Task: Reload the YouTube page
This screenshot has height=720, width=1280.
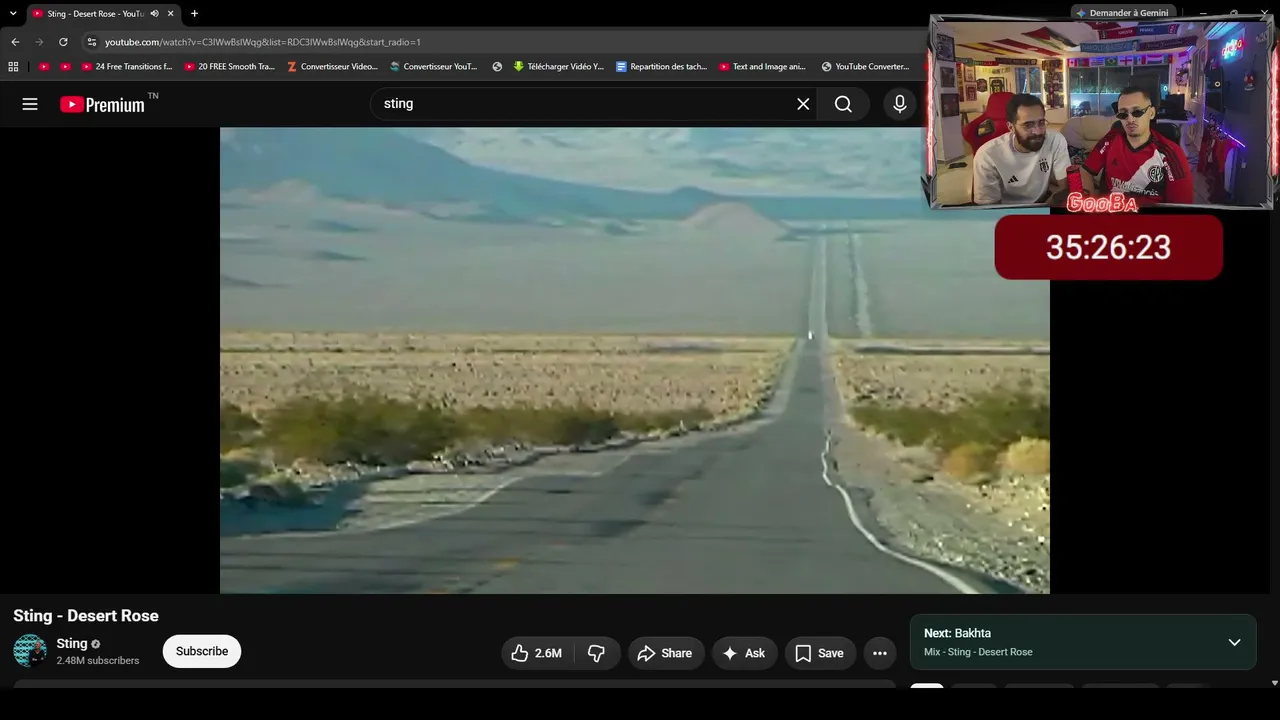Action: pyautogui.click(x=63, y=42)
